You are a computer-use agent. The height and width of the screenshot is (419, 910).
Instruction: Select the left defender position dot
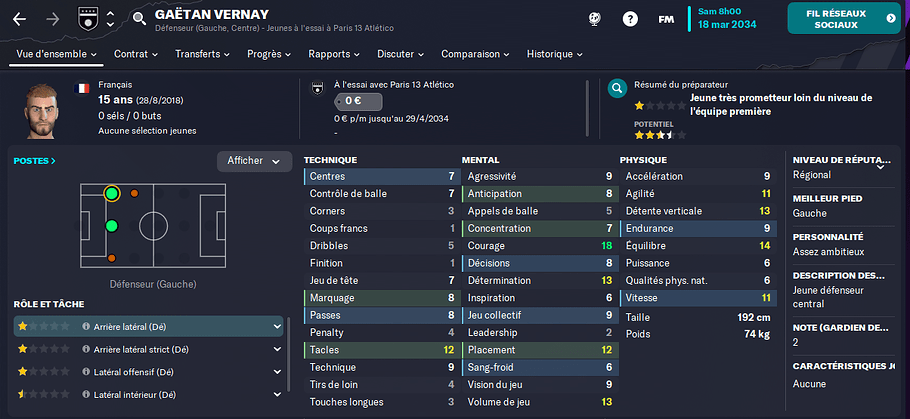[x=112, y=193]
